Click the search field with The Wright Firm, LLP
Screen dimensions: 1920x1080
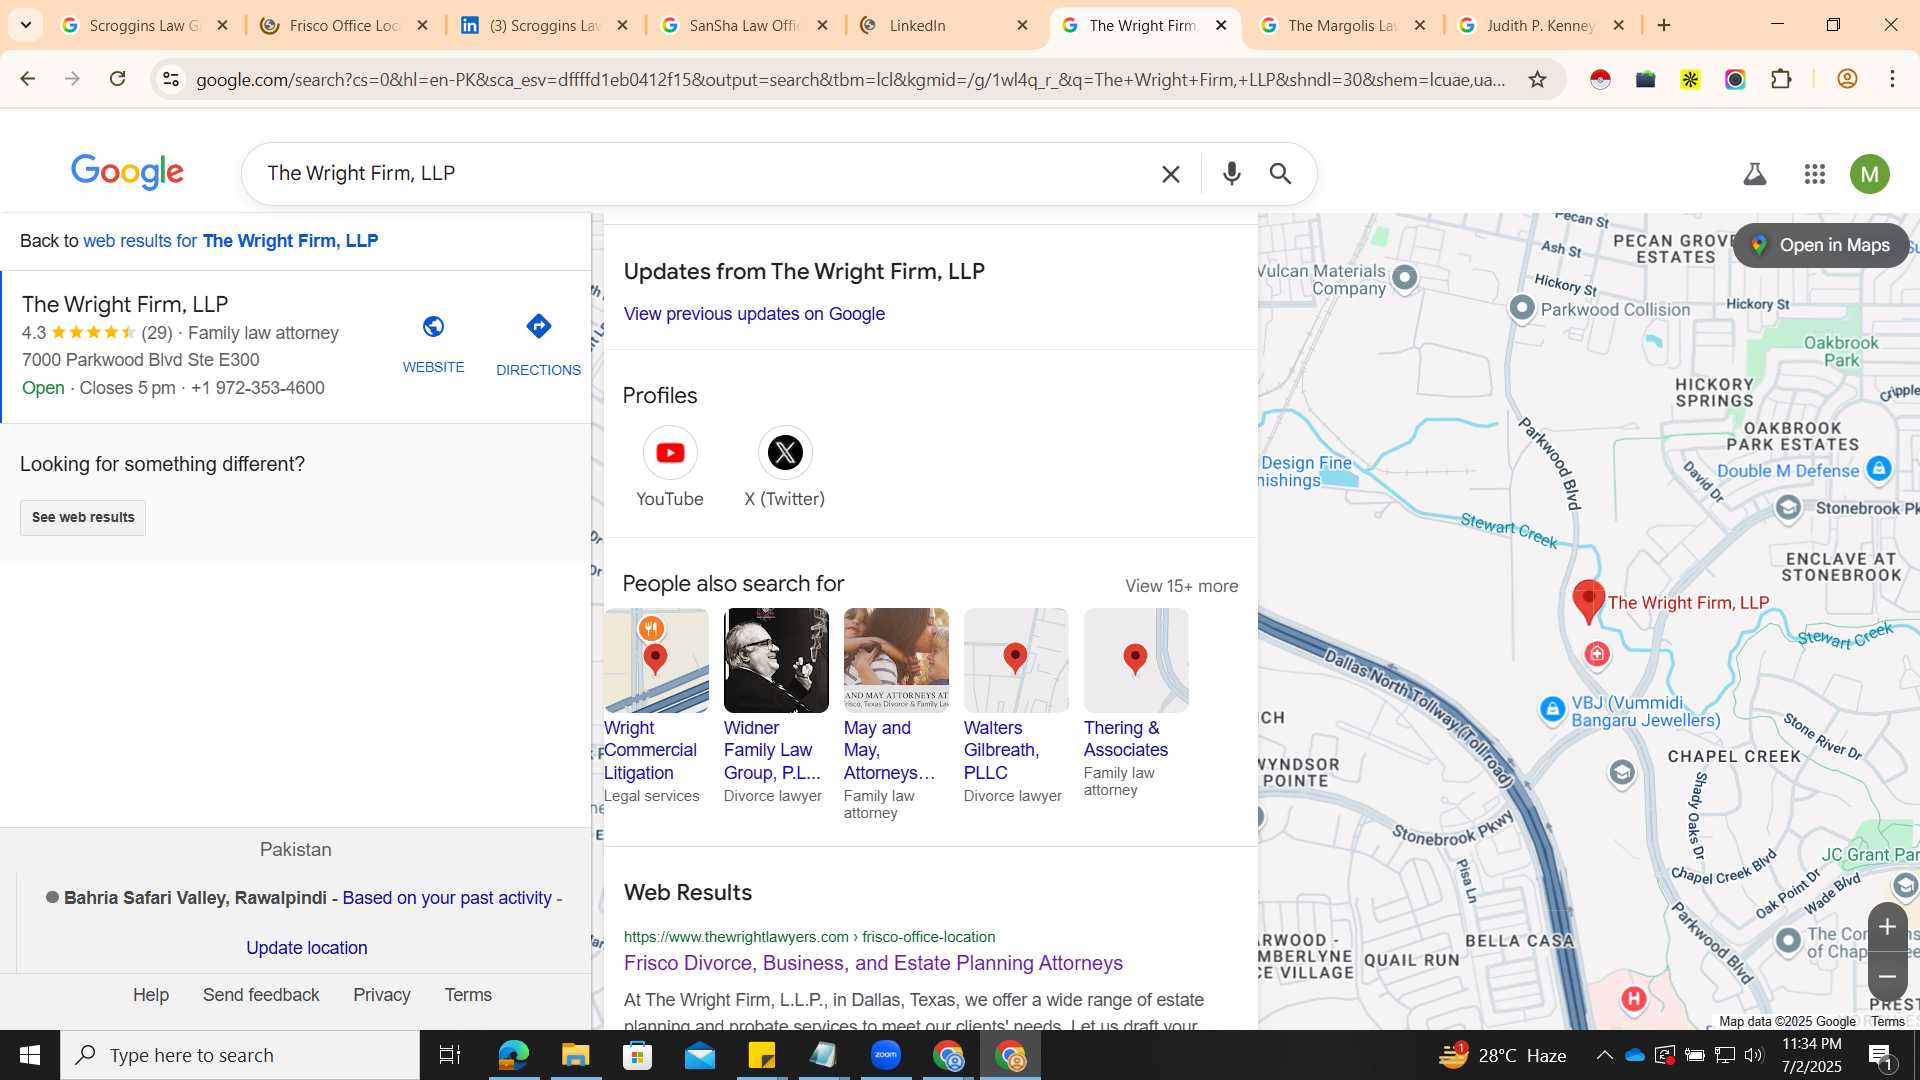700,174
